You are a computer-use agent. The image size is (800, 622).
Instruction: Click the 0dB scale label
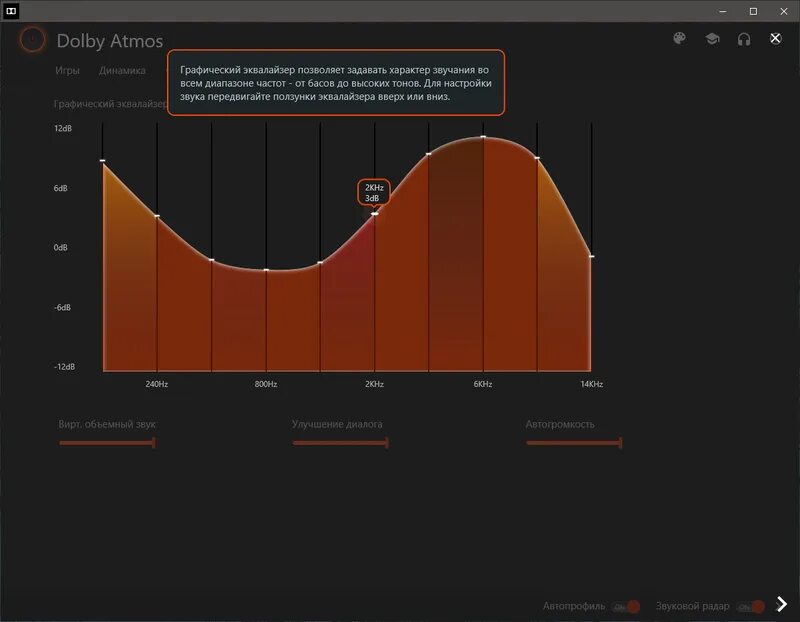60,247
